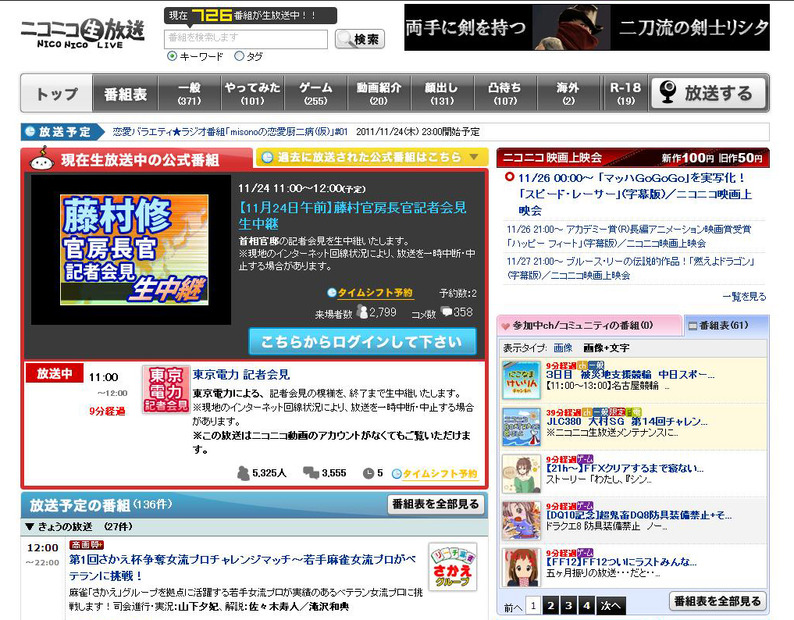Click こちらからログインして下さい login button
Viewport: 794px width, 620px height.
click(x=363, y=341)
